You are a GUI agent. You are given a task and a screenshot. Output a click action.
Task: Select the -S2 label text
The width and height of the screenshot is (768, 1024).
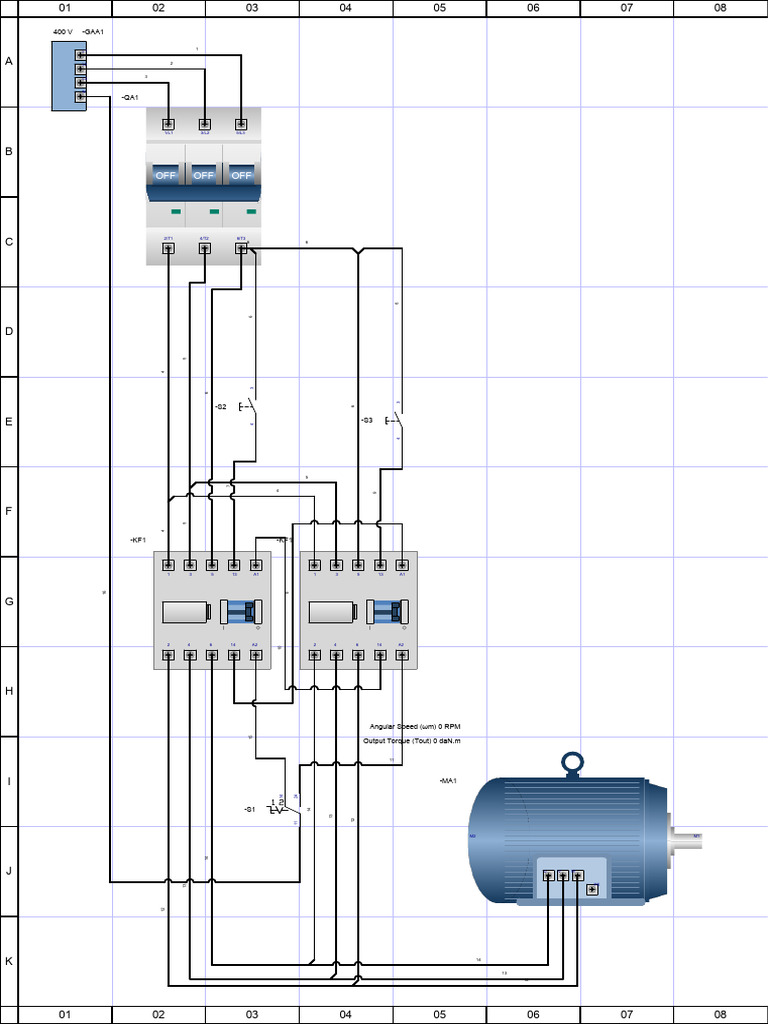click(221, 406)
